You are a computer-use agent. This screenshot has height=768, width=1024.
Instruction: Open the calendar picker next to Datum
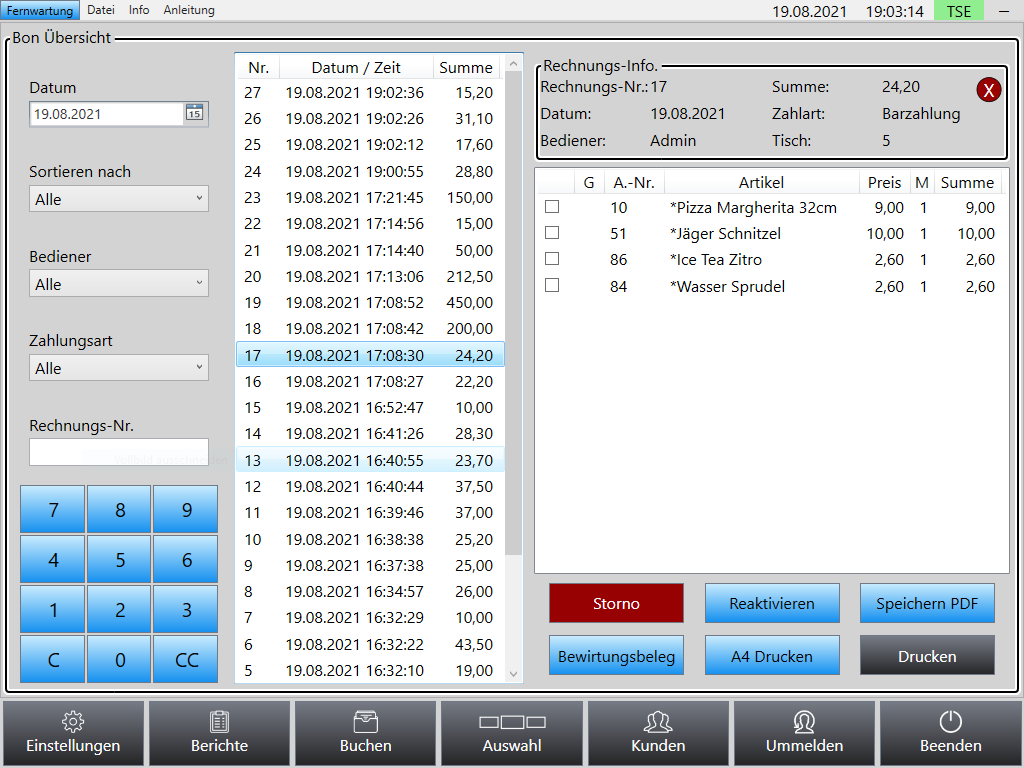click(x=195, y=113)
